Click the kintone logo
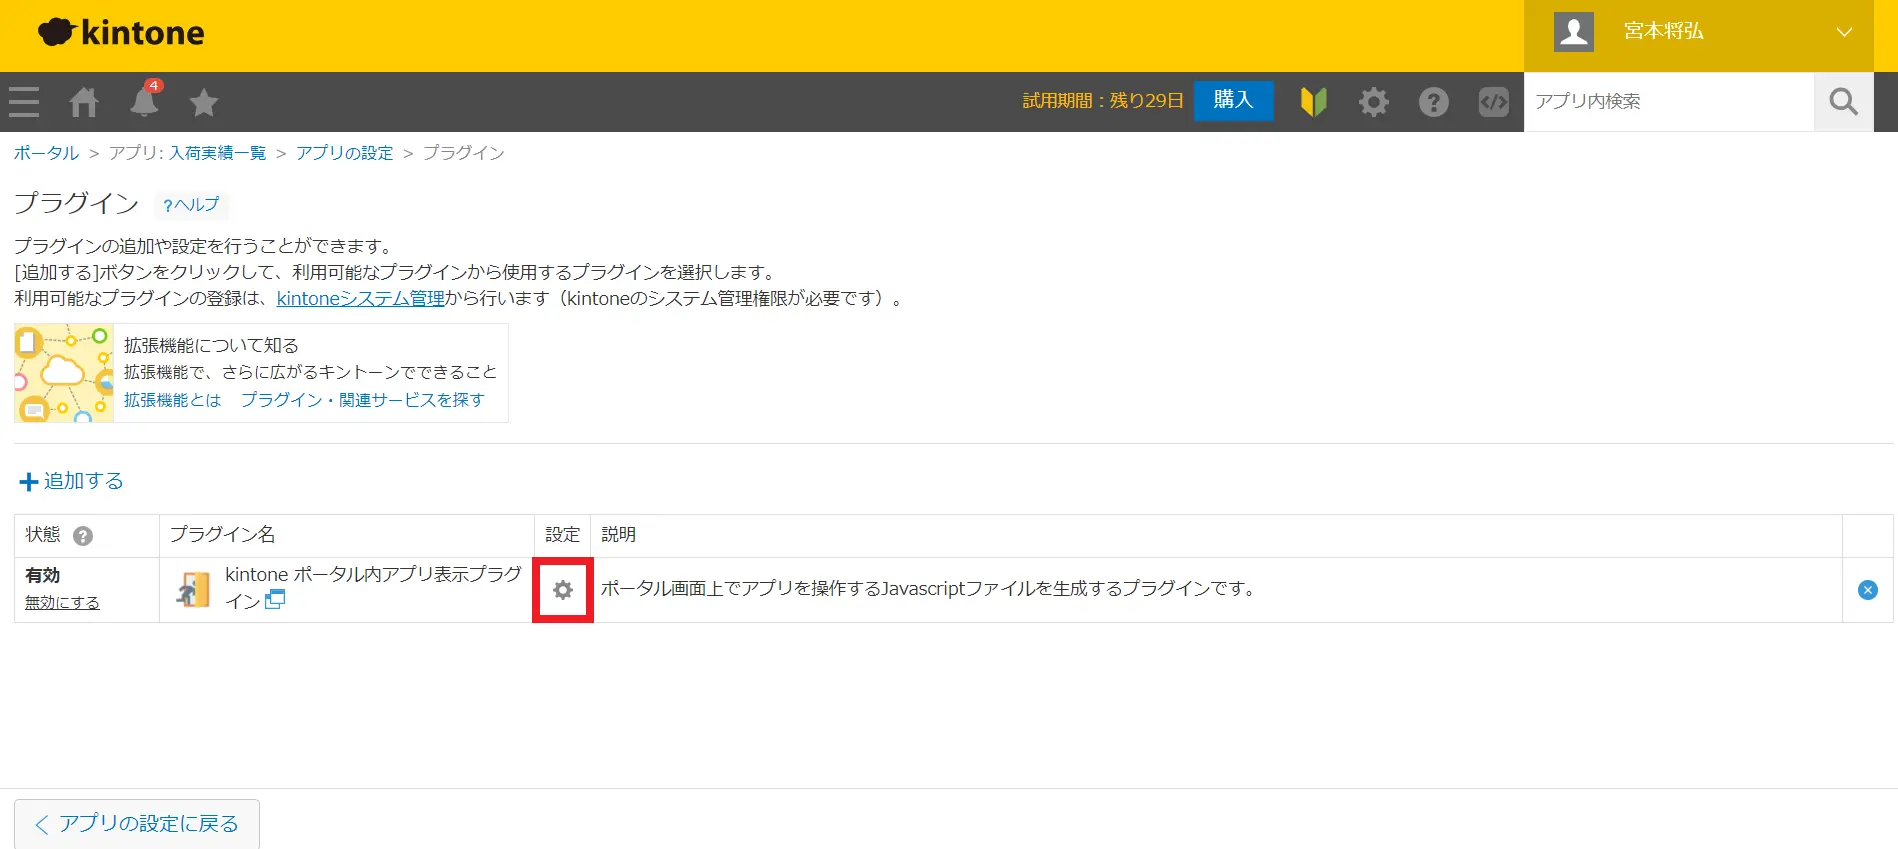Screen dimensions: 1898x849 pyautogui.click(x=121, y=33)
